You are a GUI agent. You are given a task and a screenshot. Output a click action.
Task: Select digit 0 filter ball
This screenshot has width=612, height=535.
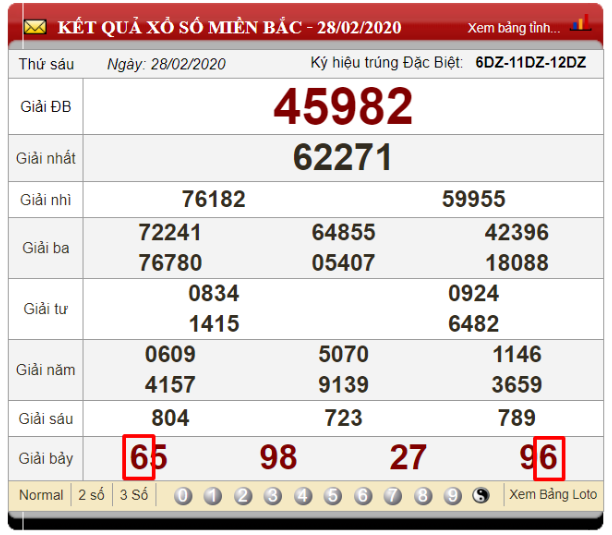pyautogui.click(x=183, y=496)
